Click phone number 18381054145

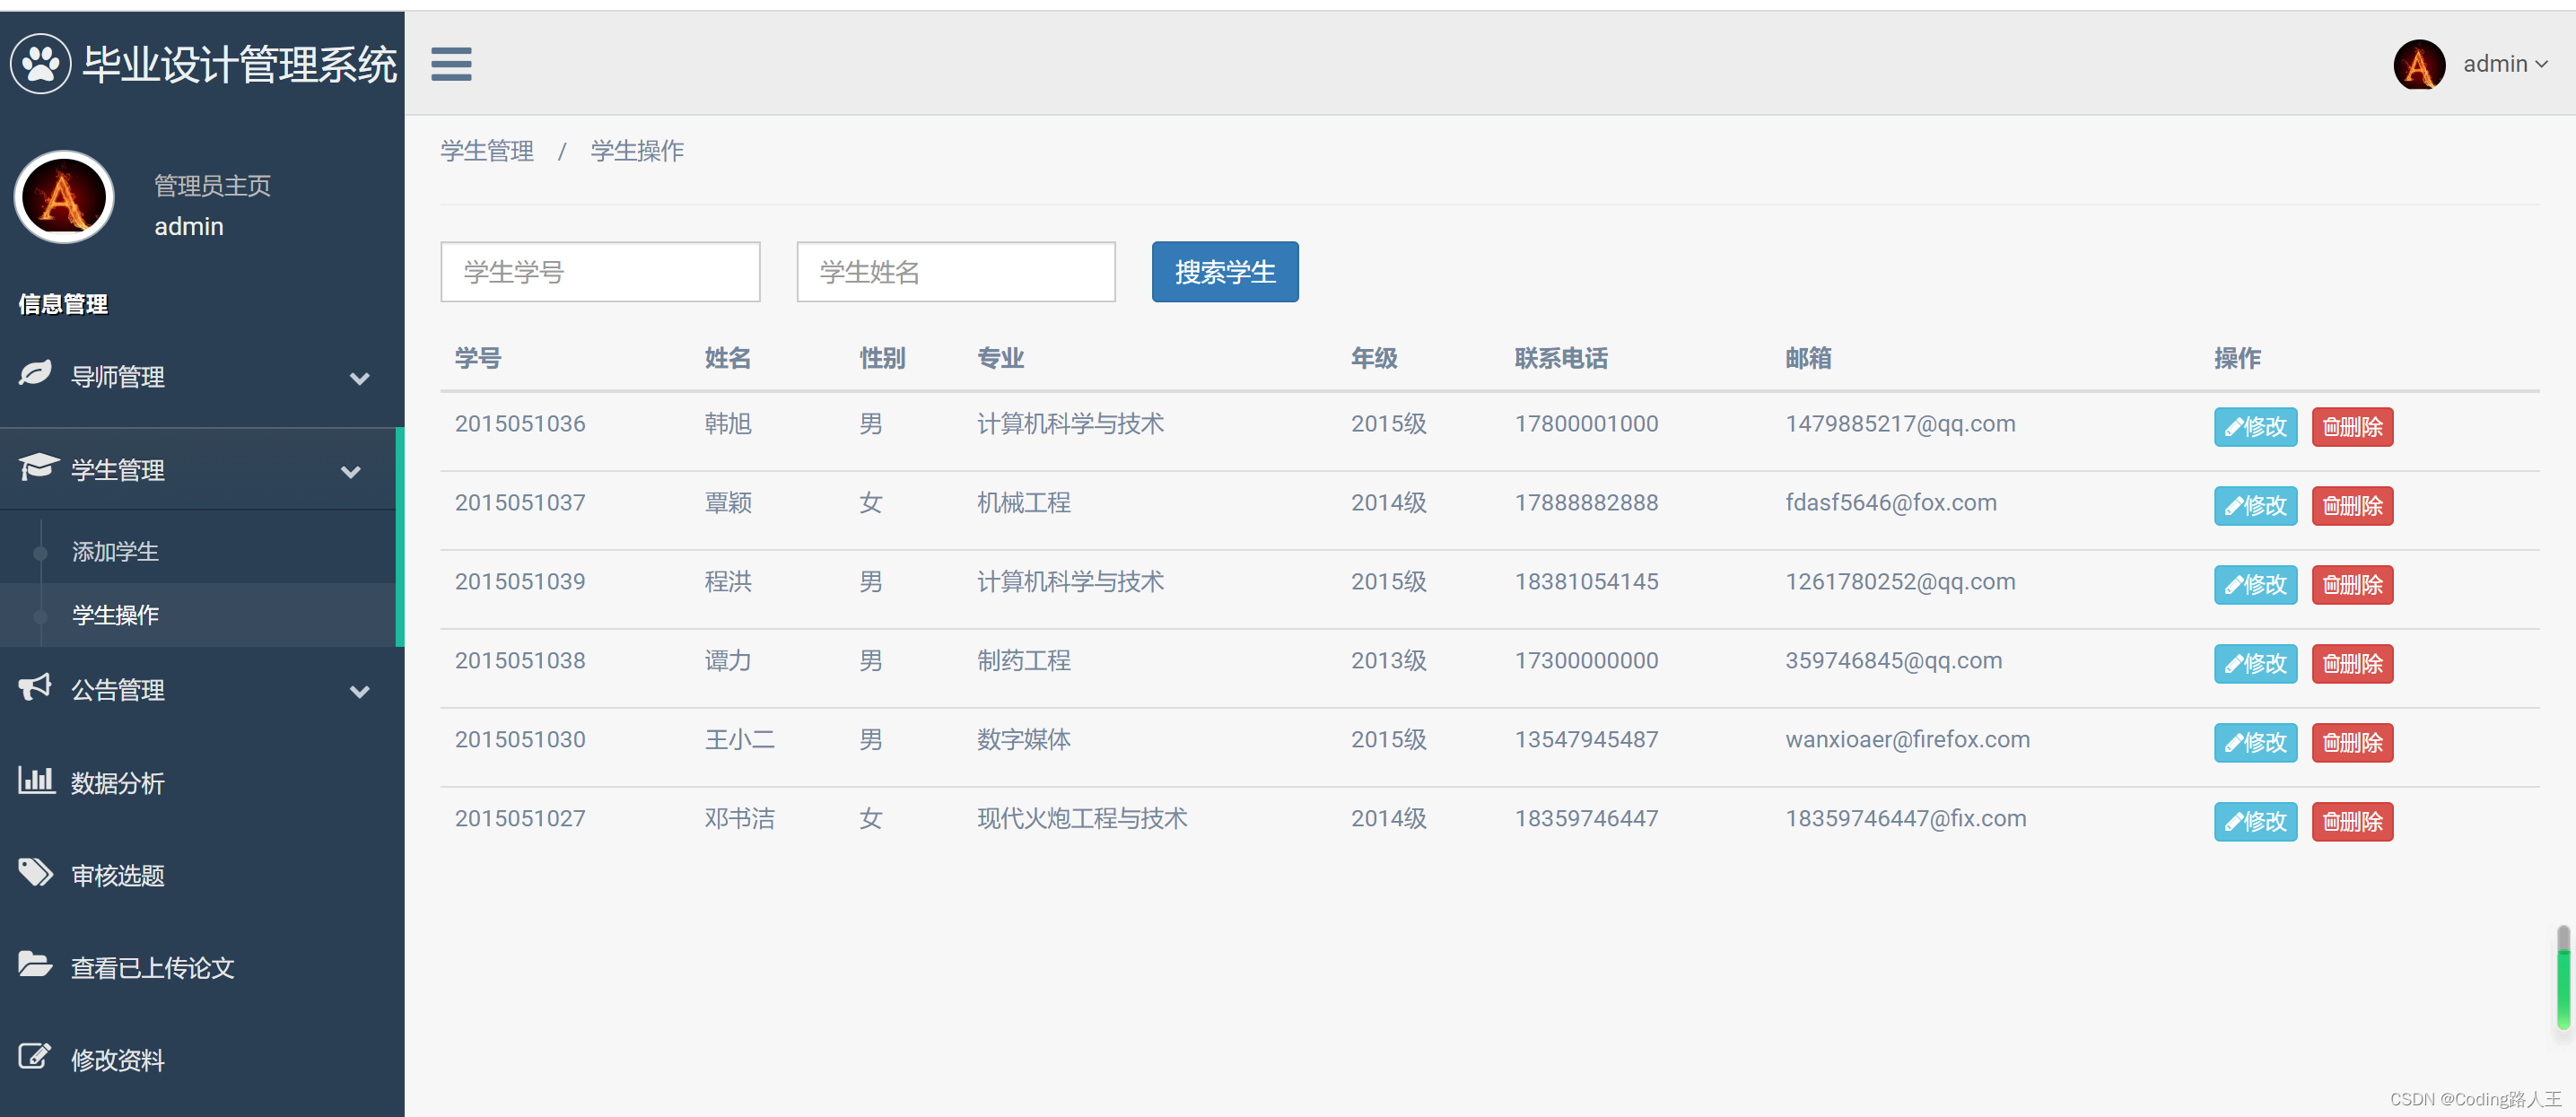[1586, 582]
